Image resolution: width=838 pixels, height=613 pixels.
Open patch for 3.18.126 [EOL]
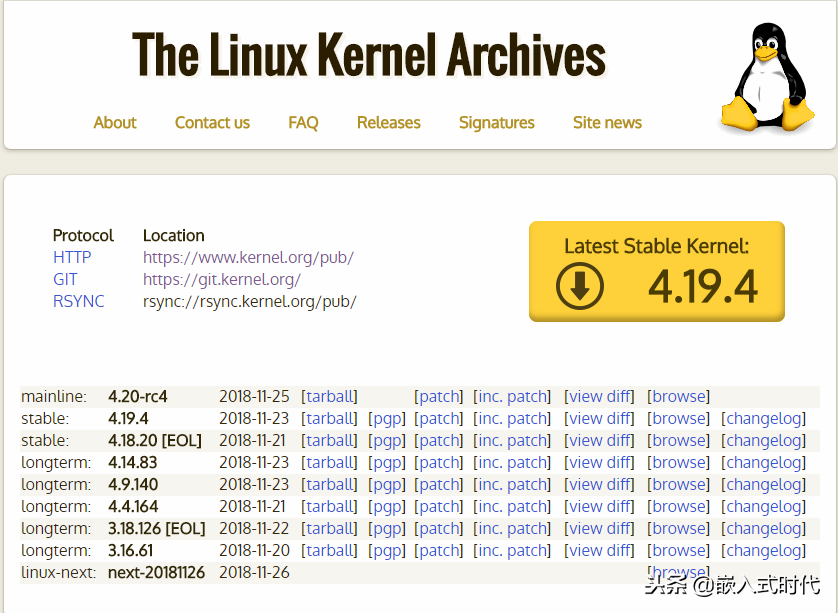click(x=438, y=529)
